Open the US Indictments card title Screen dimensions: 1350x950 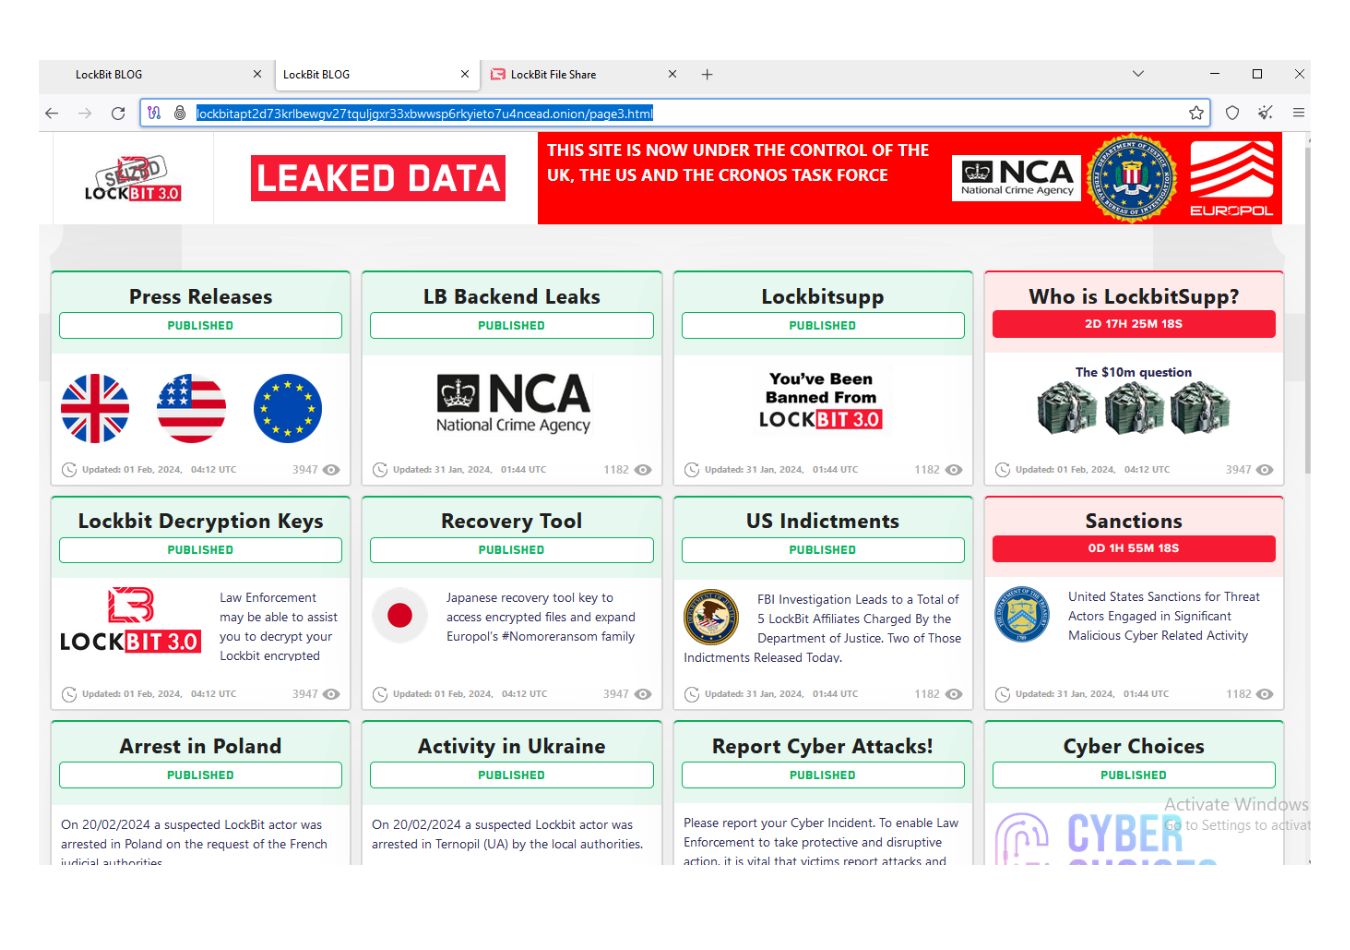(x=822, y=521)
